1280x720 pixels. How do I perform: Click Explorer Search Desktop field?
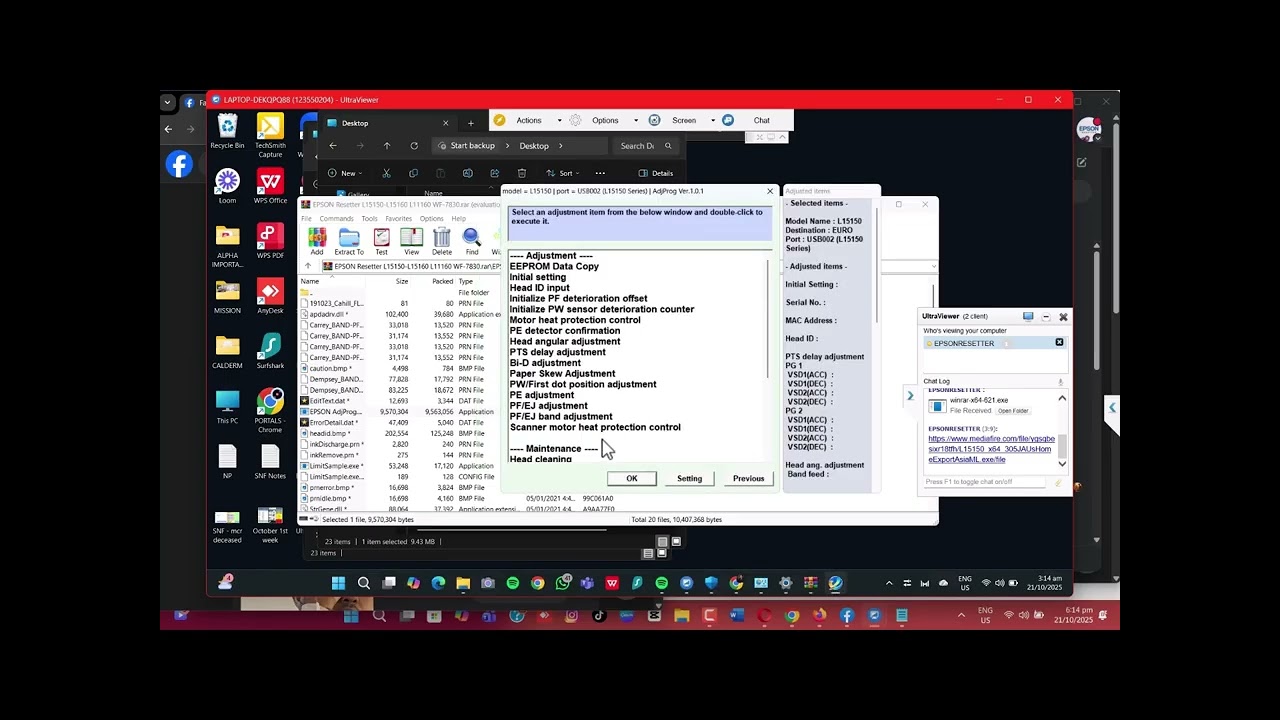click(x=645, y=146)
